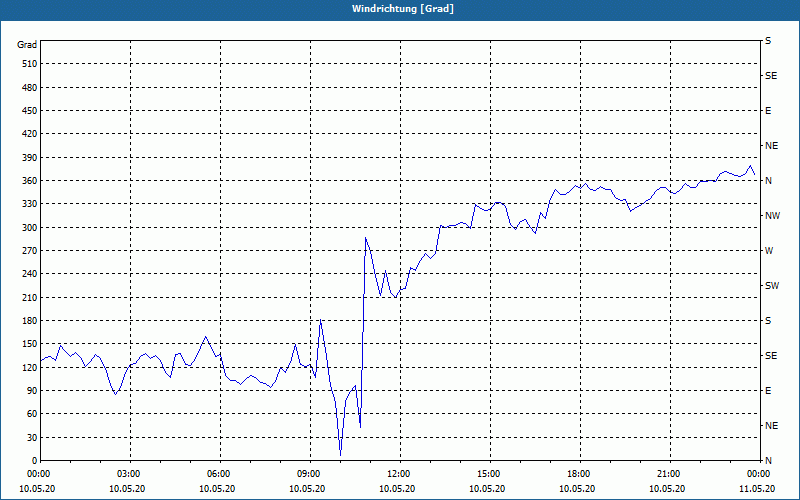Pick date 10.05.20 under 21:00
The height and width of the screenshot is (500, 800).
click(x=667, y=489)
